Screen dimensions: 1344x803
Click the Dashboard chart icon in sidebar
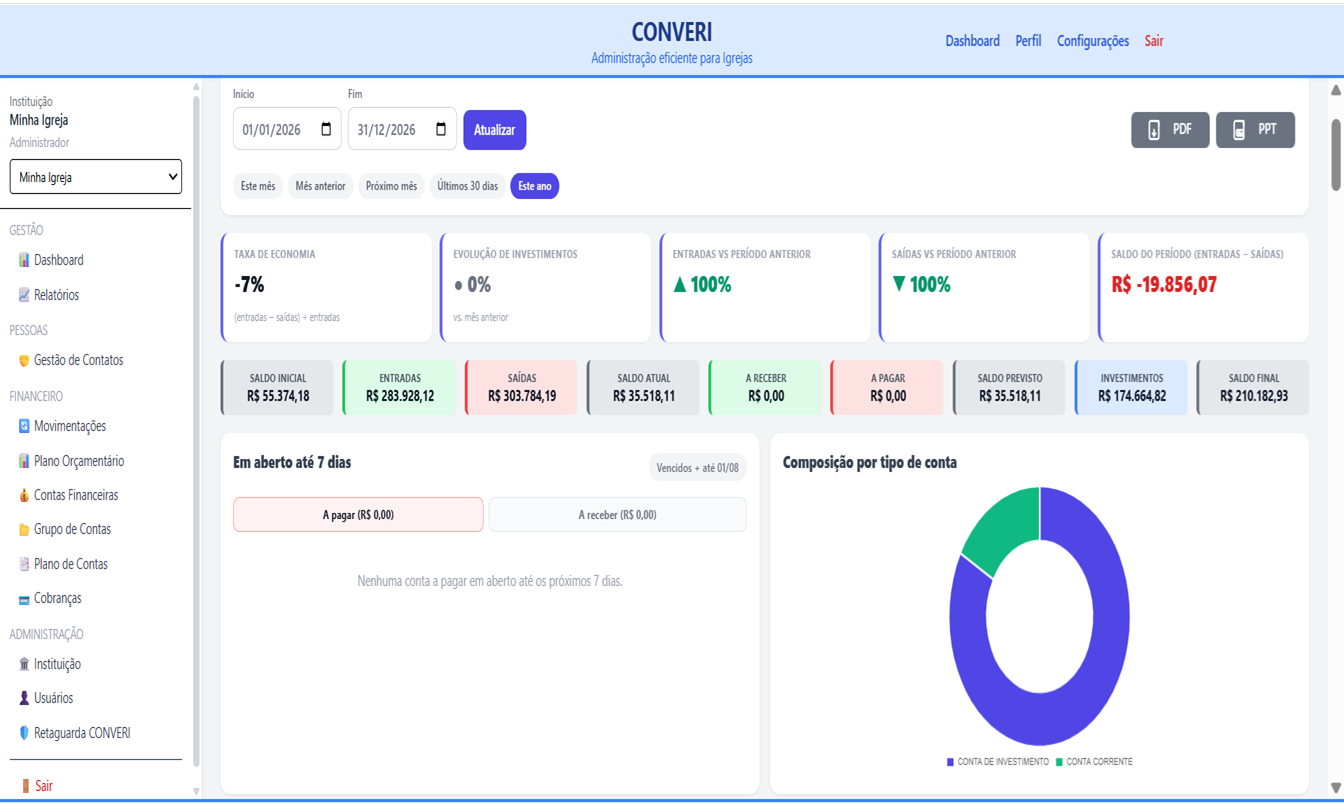pyautogui.click(x=24, y=260)
